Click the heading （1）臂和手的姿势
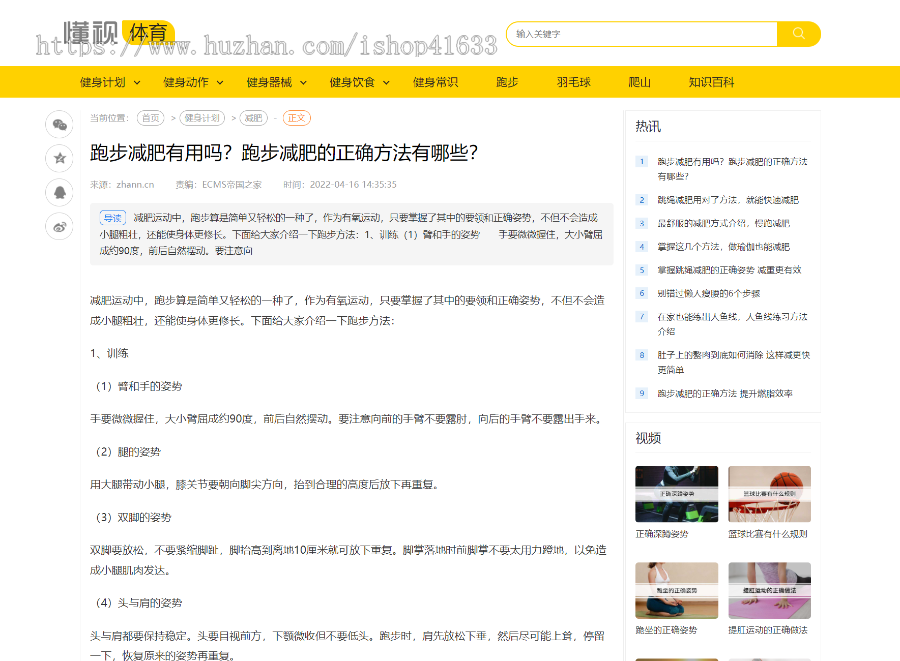 pos(136,386)
